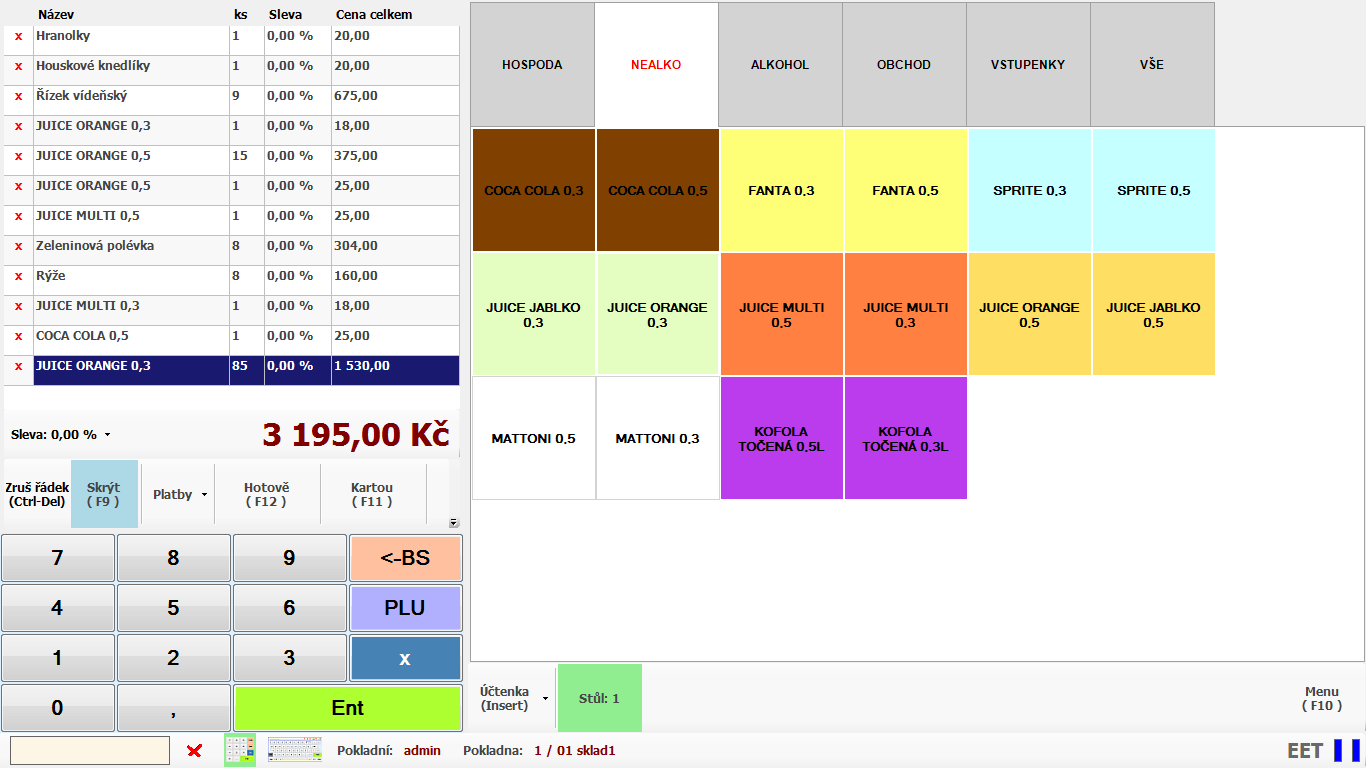Tap keypad digit 7
This screenshot has width=1366, height=768.
click(58, 558)
